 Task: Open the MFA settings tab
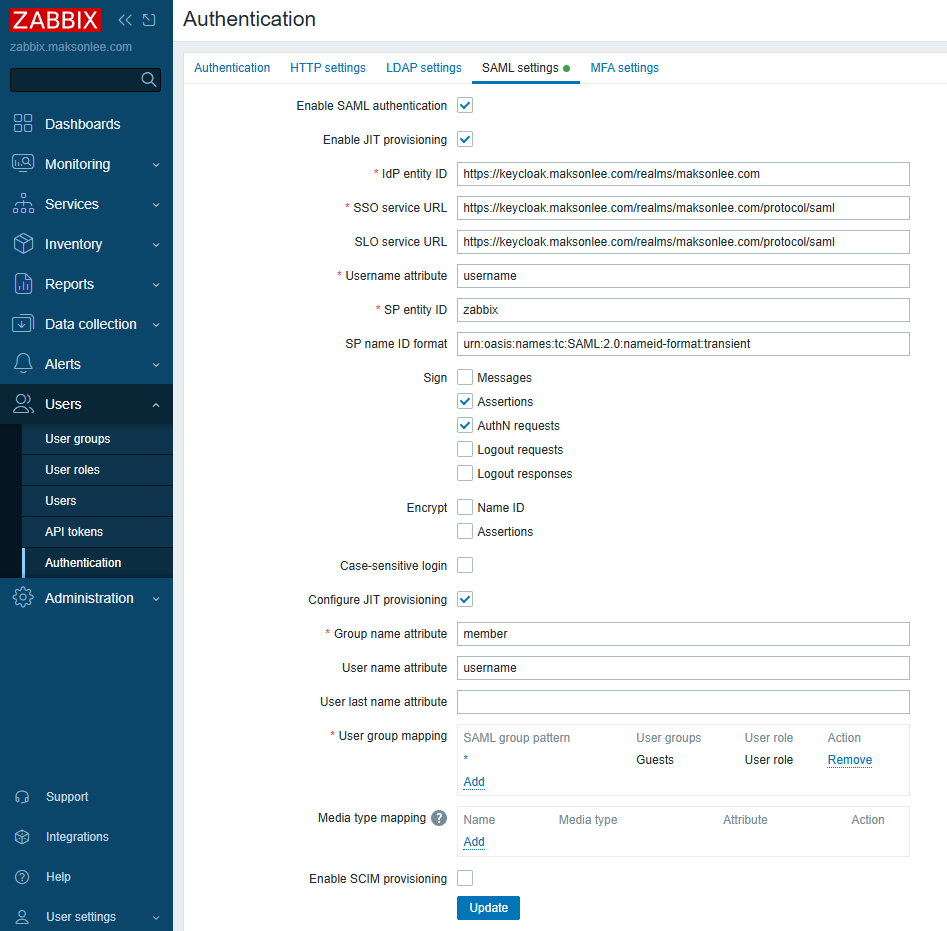(624, 68)
